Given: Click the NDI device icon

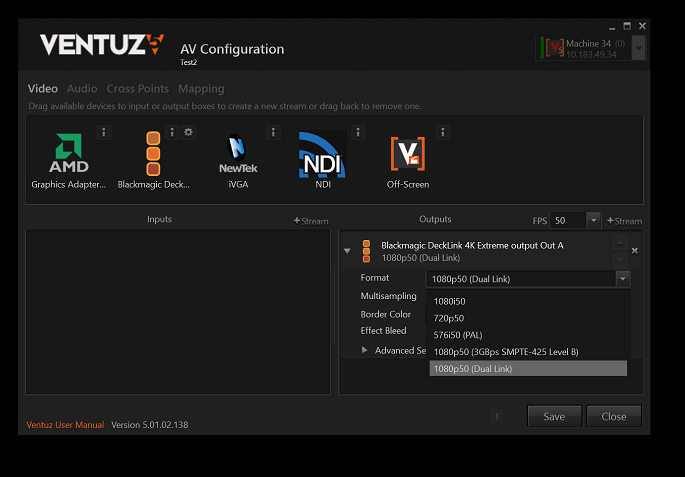Looking at the screenshot, I should pos(322,154).
